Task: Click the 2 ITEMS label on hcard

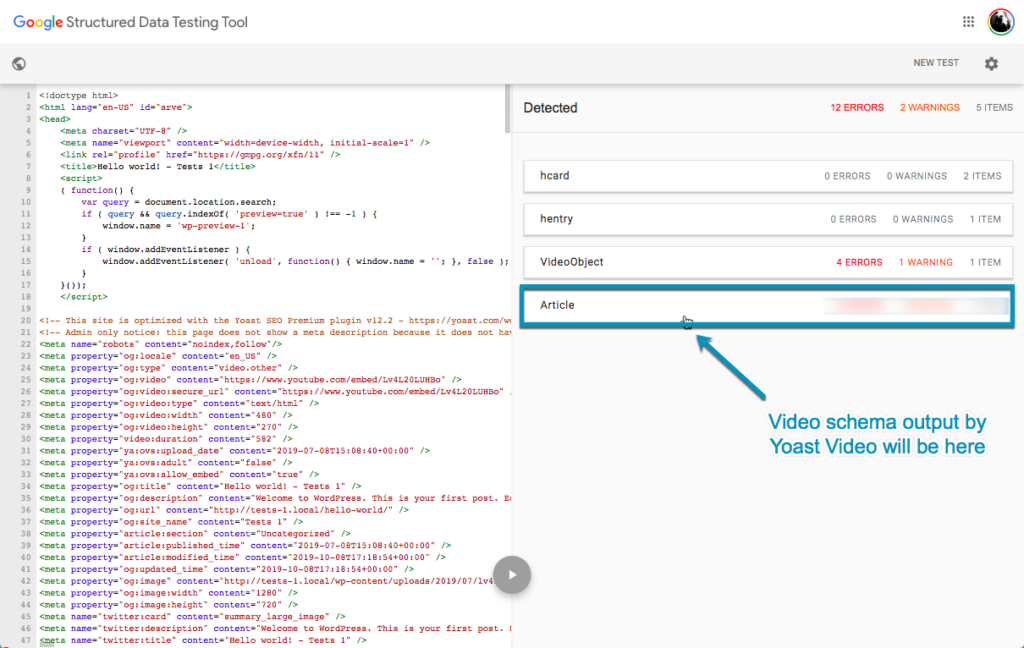Action: point(982,176)
